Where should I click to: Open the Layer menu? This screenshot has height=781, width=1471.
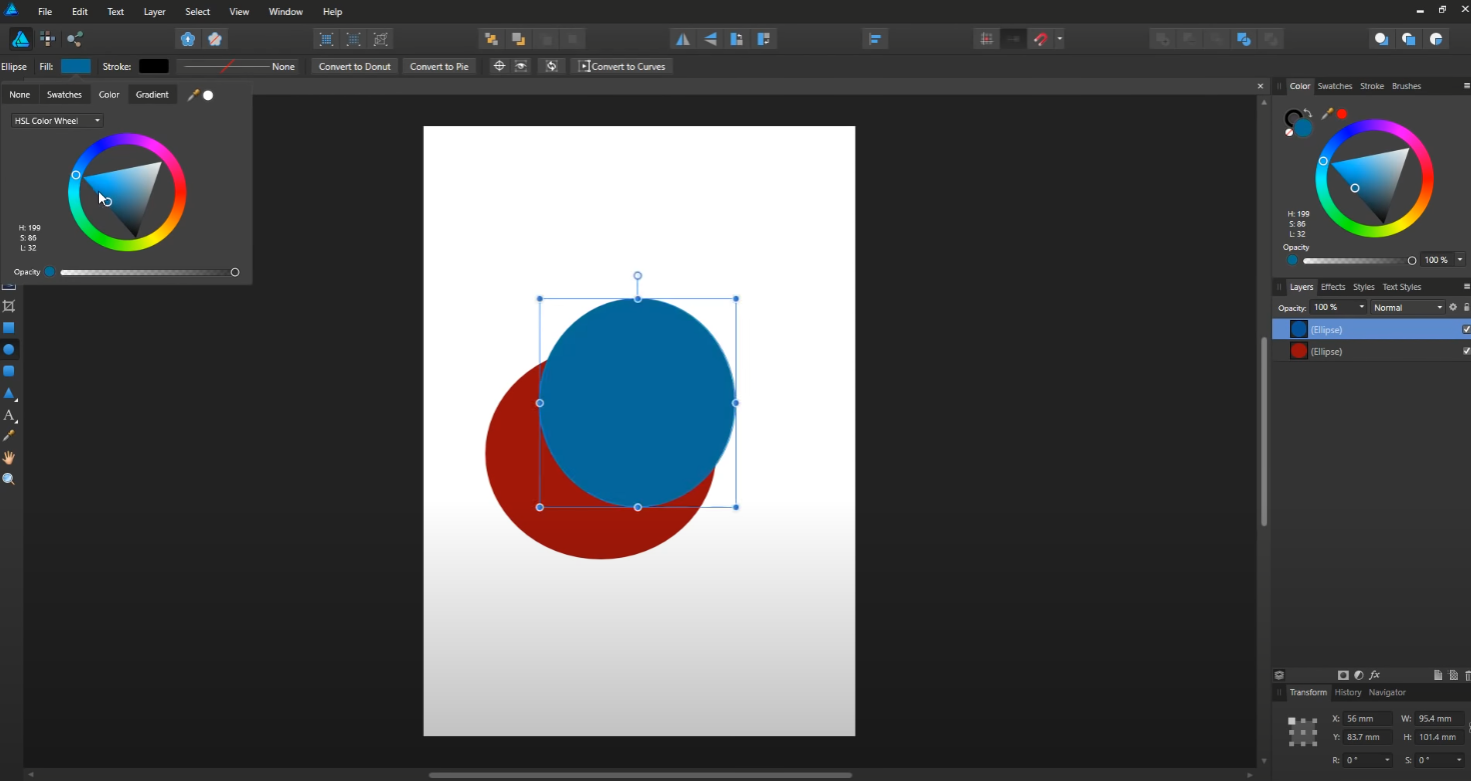pos(154,11)
